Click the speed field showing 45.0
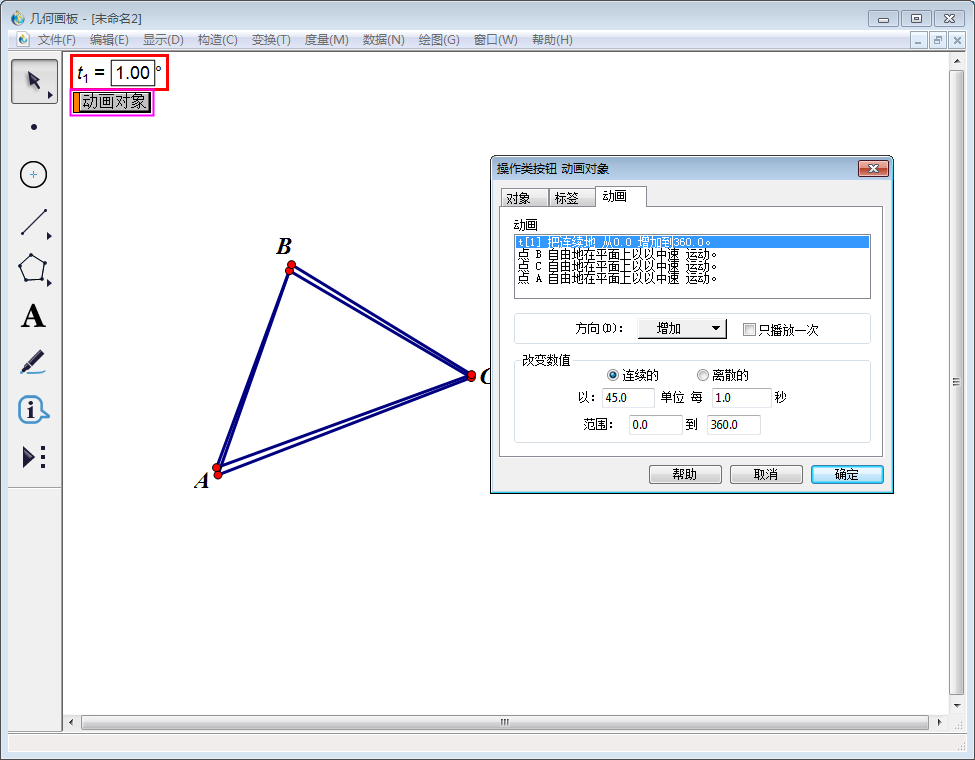This screenshot has height=760, width=975. tap(628, 397)
